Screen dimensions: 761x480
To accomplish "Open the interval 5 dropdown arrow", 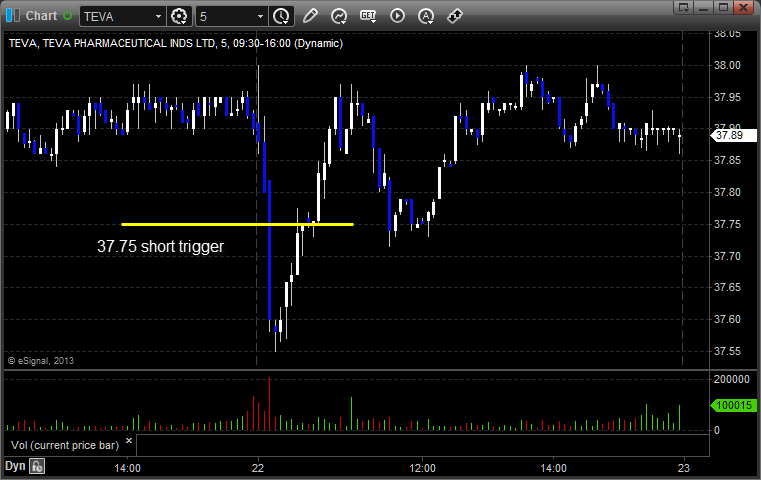I will coord(260,17).
